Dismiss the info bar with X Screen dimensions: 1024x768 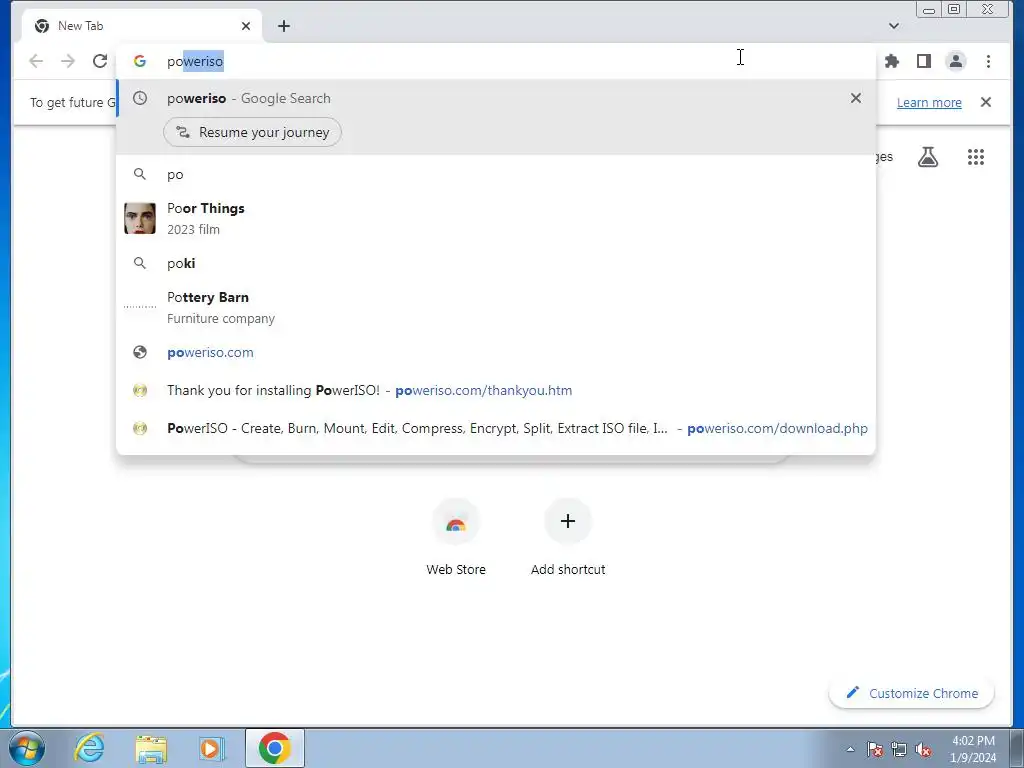[985, 102]
